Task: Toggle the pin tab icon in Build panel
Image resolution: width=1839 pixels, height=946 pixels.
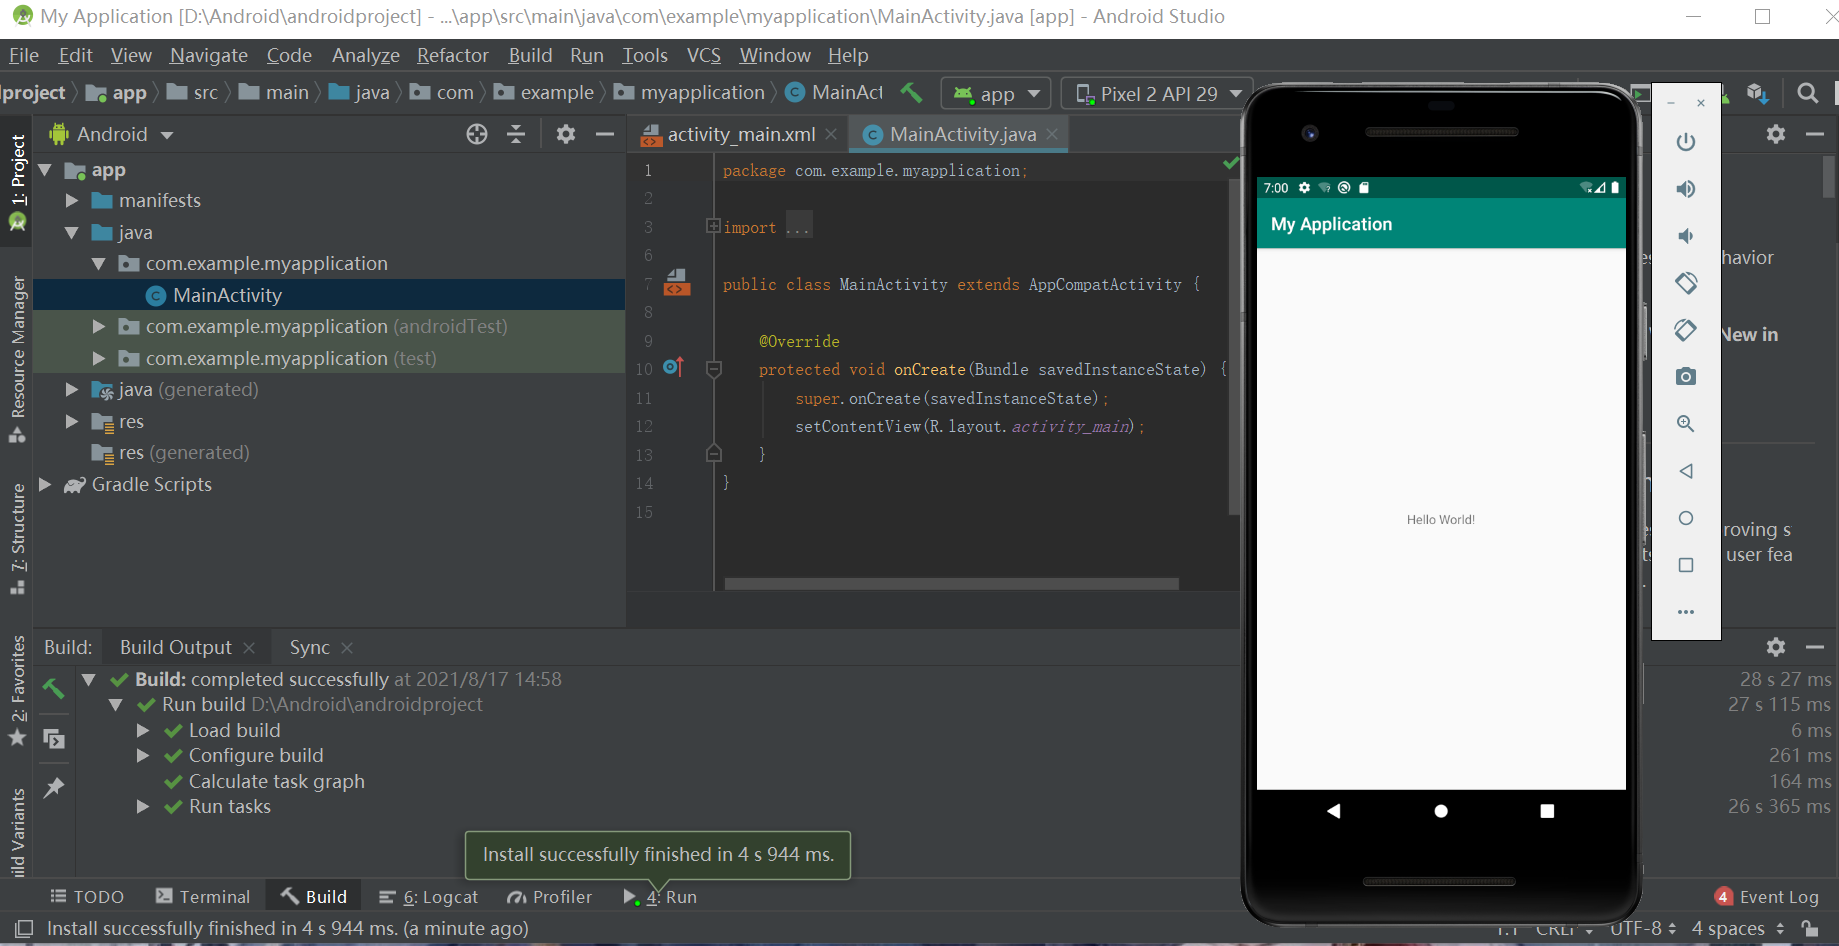Action: [54, 788]
